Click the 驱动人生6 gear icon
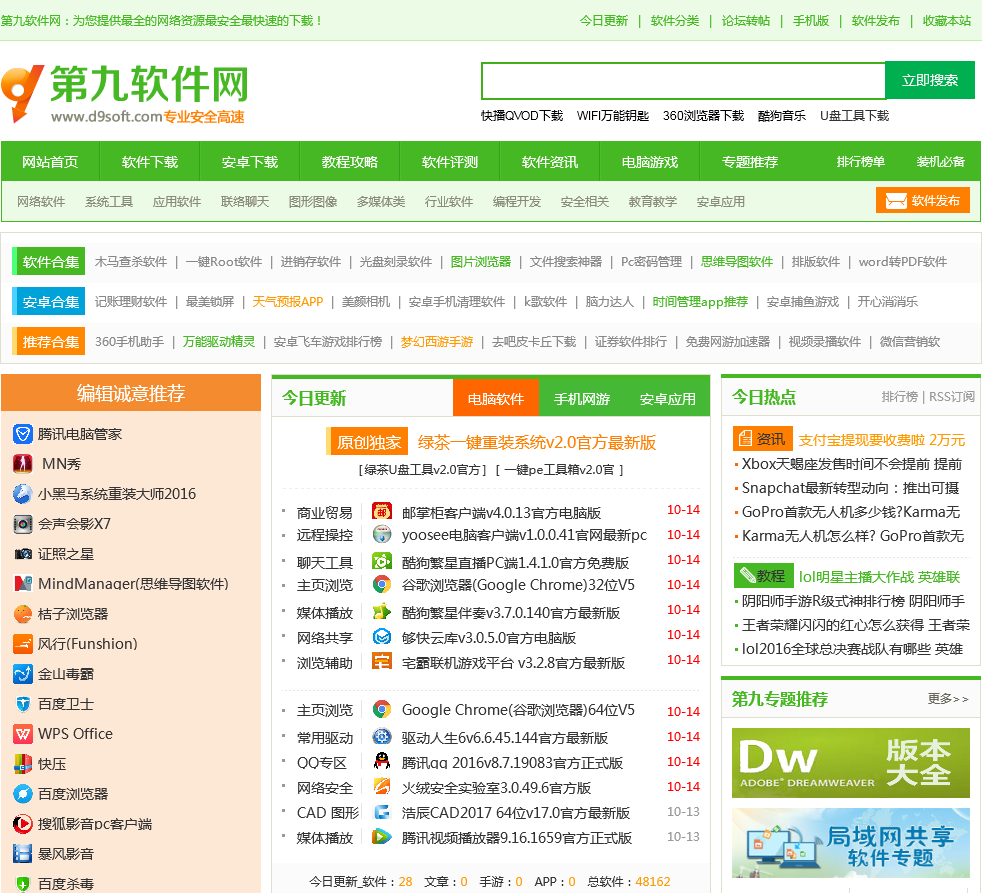Viewport: 982px width, 893px height. (381, 736)
